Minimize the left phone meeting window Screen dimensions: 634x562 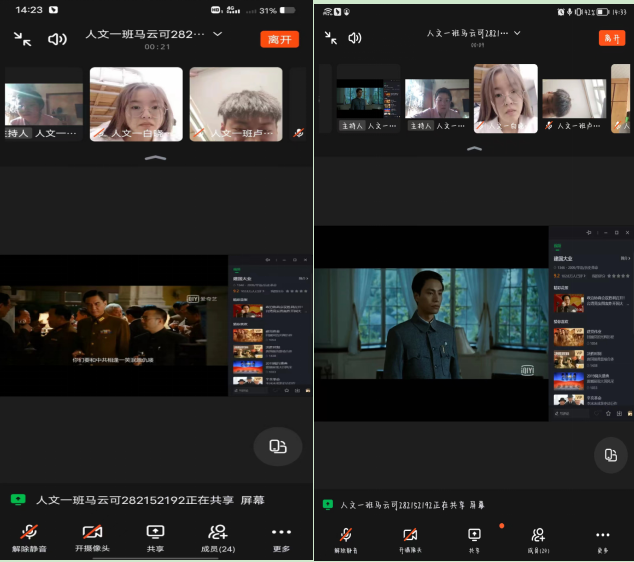(x=23, y=39)
